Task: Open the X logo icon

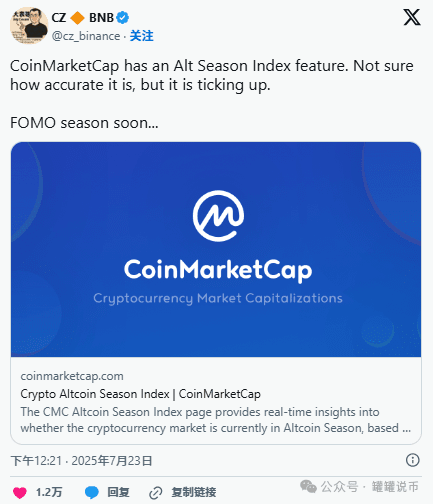Action: point(412,17)
